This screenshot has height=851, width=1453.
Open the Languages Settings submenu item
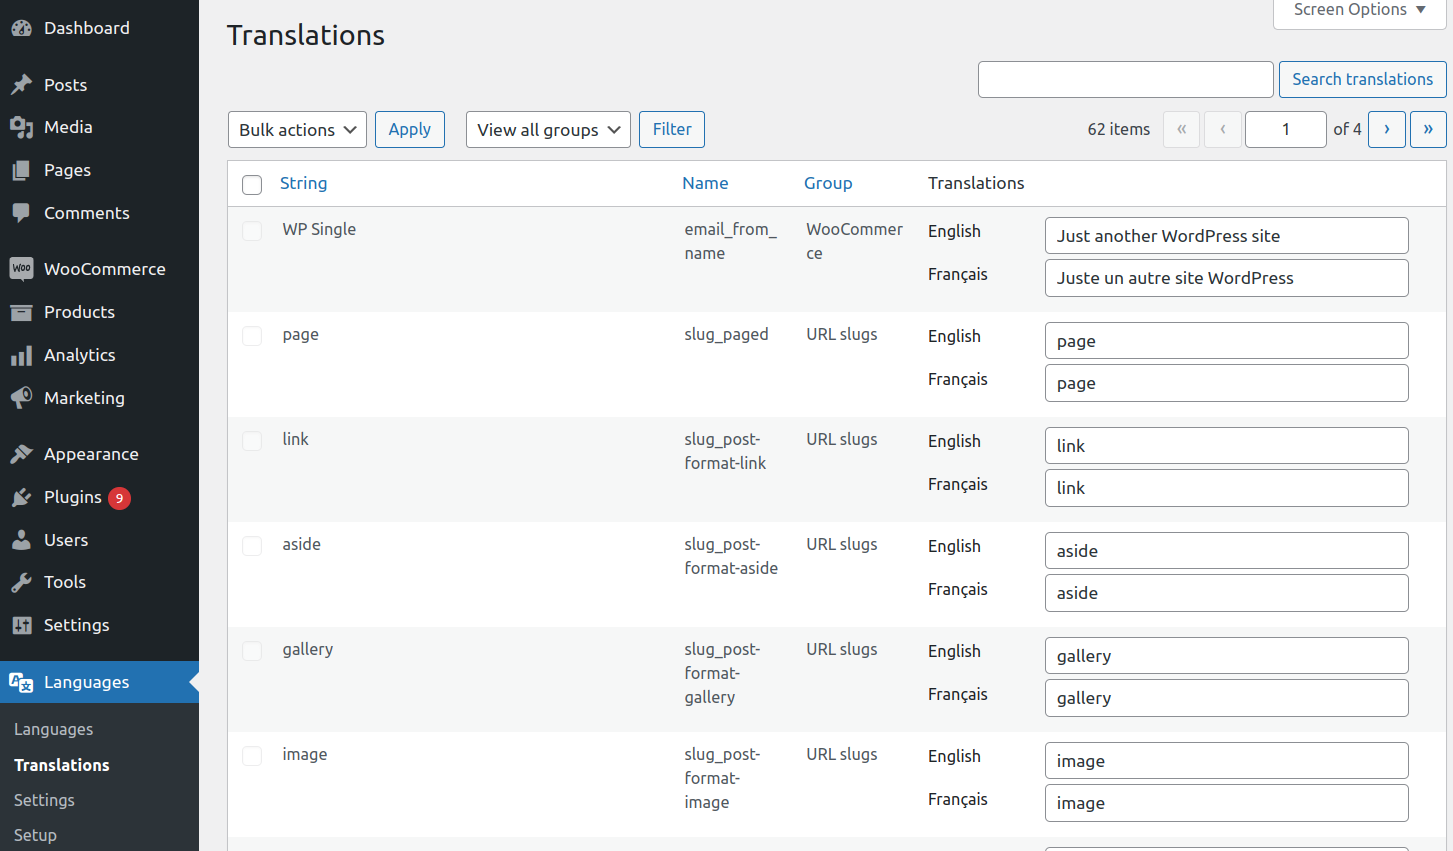click(x=44, y=800)
